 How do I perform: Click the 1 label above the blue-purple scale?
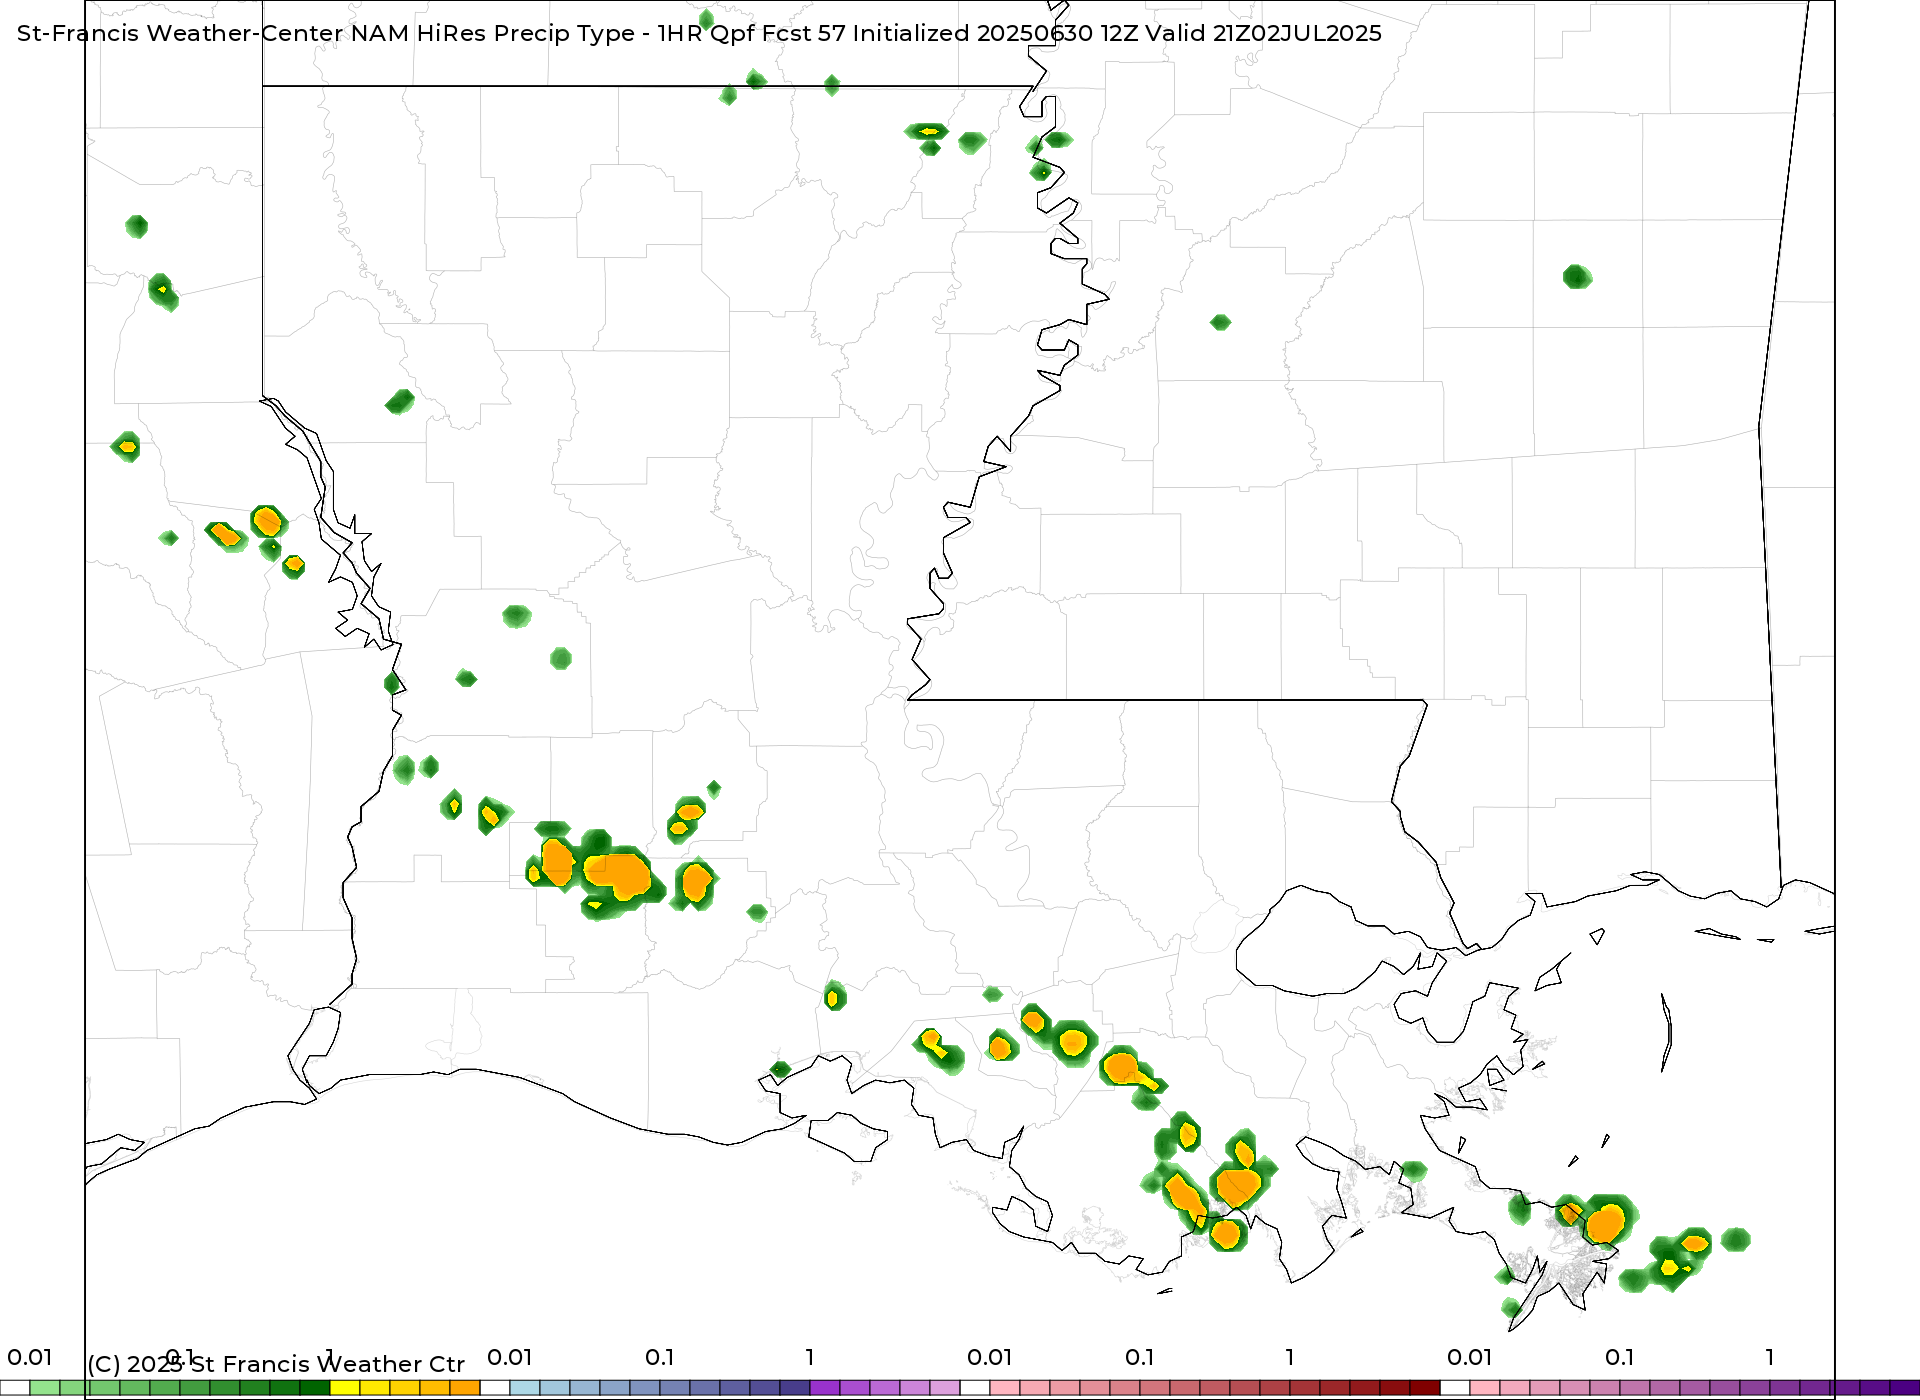tap(810, 1357)
